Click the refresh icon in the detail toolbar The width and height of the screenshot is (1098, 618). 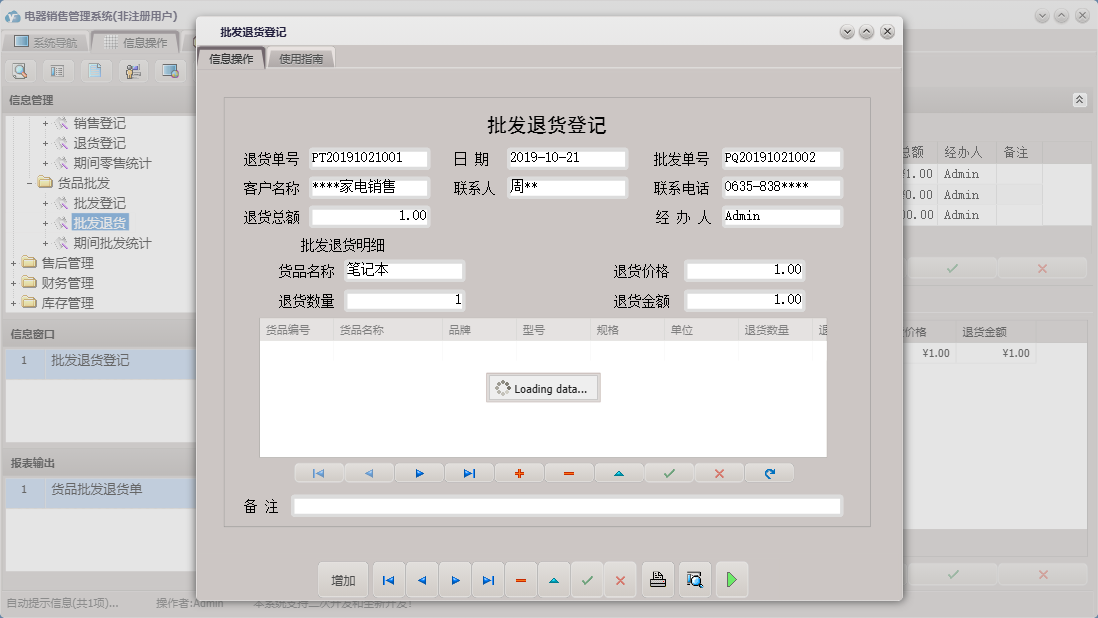(x=769, y=472)
